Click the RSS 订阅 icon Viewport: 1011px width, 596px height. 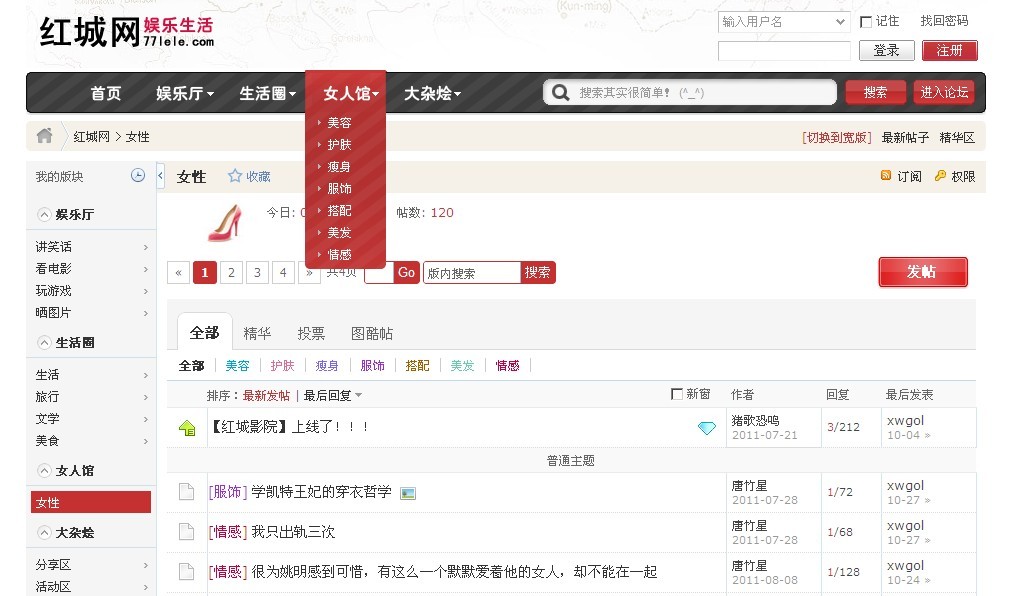[886, 175]
